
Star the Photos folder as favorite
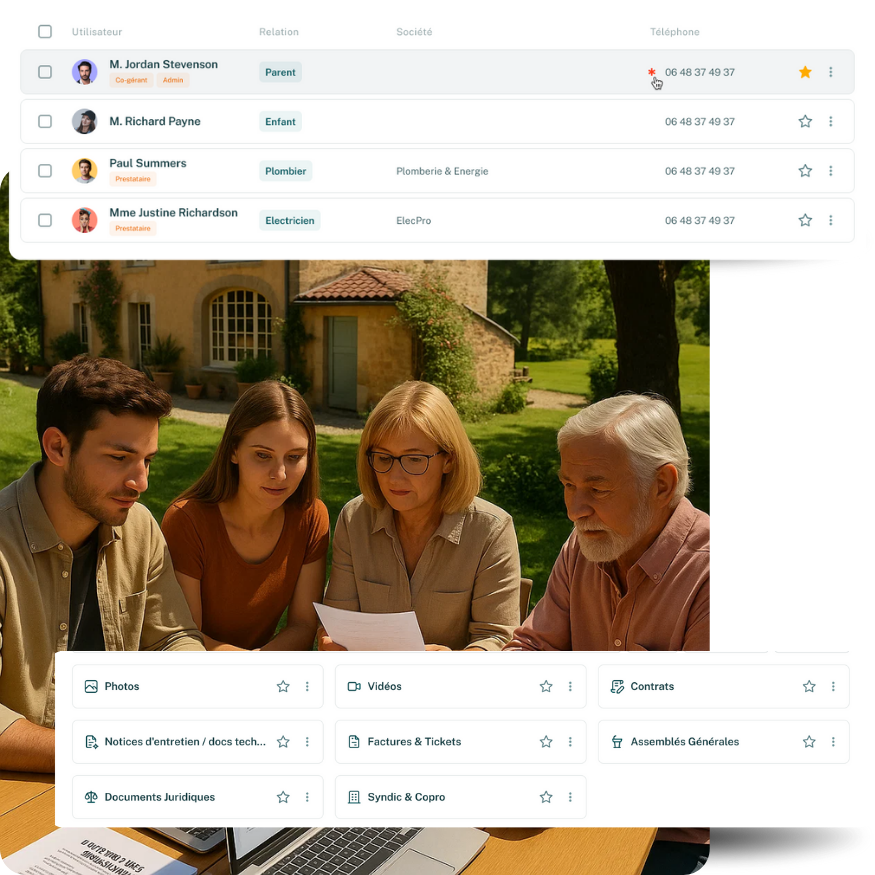[283, 687]
